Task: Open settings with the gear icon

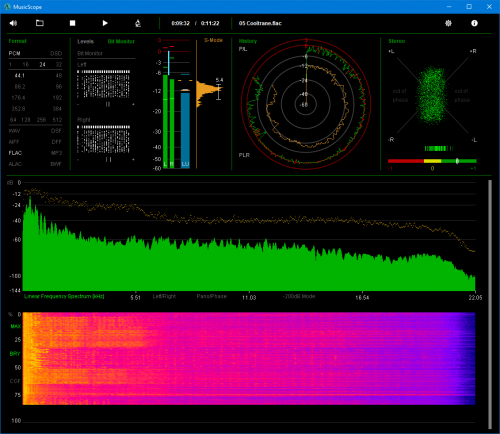Action: coord(448,23)
